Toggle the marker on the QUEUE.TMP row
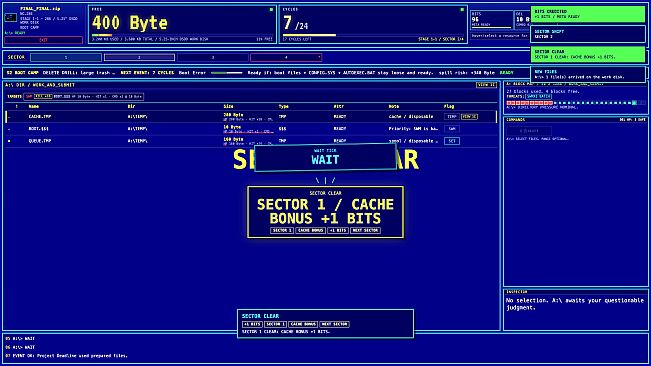The width and height of the screenshot is (651, 366). point(10,141)
